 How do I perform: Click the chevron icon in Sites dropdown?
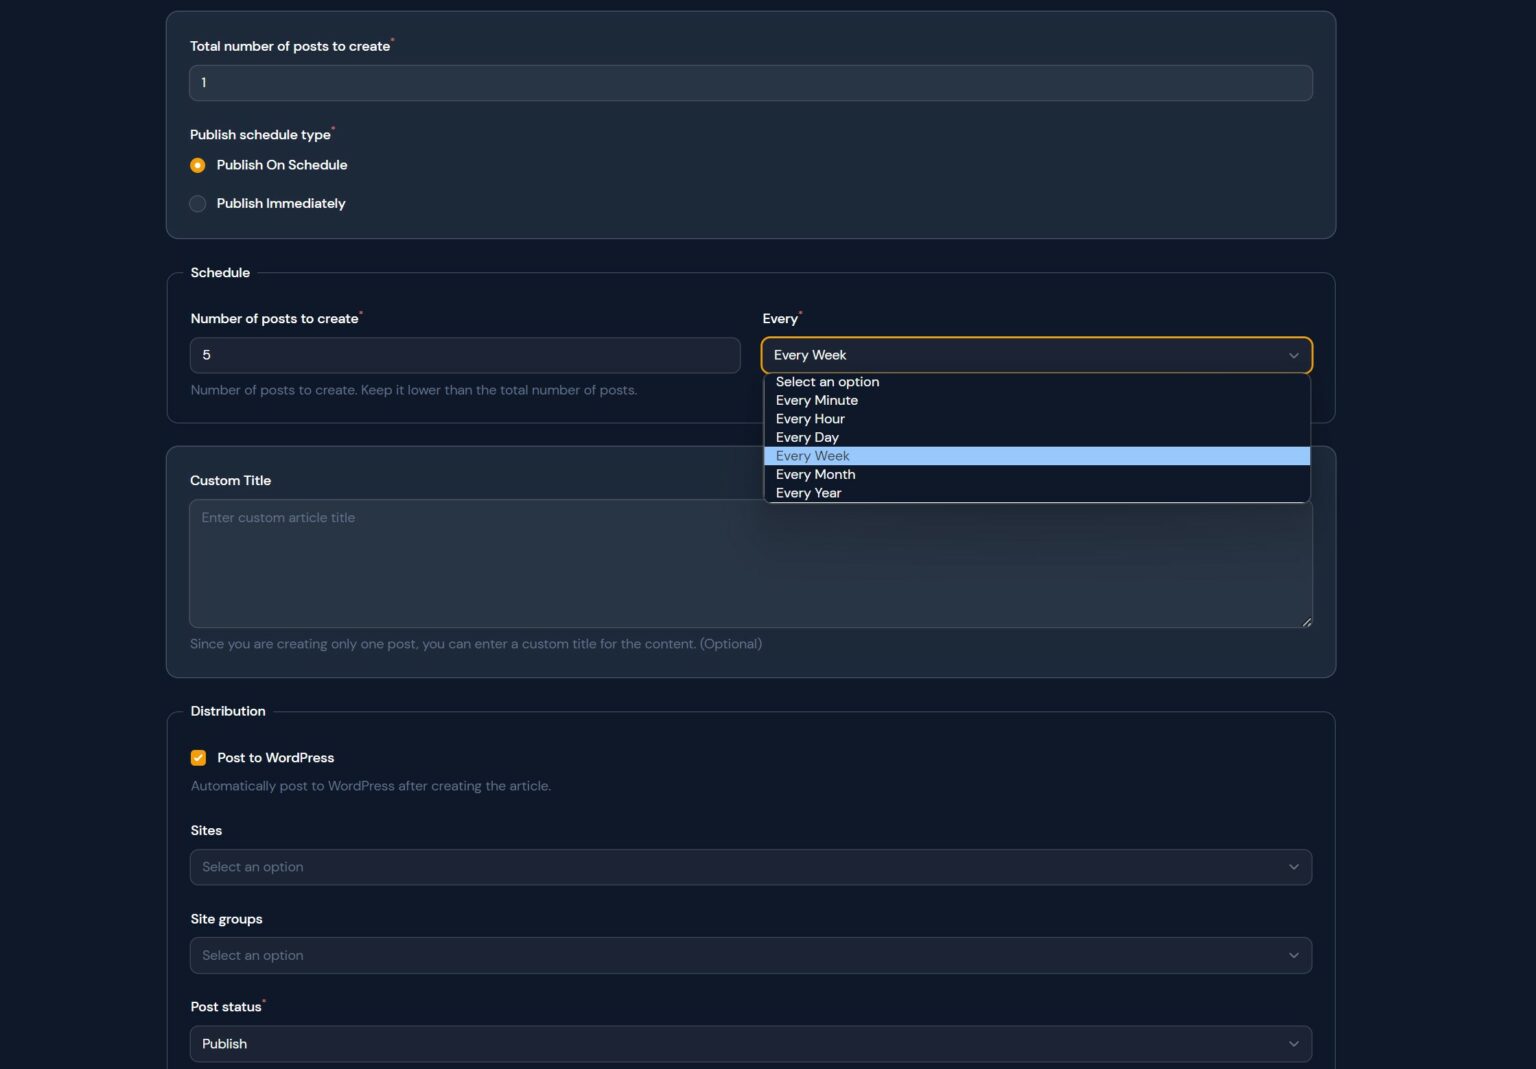1293,867
